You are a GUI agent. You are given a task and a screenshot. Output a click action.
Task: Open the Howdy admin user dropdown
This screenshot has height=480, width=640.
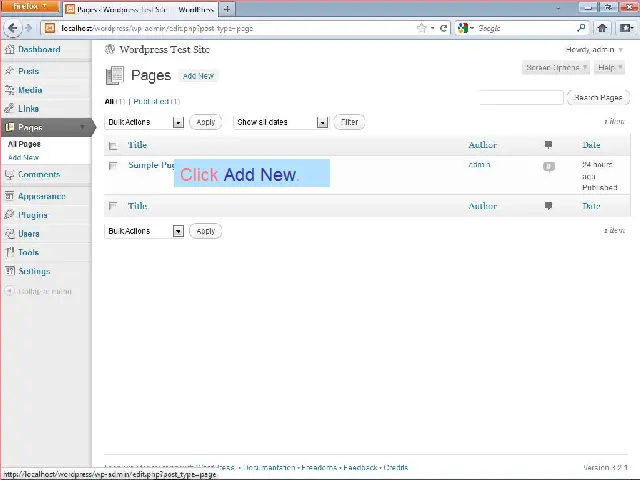pos(594,50)
